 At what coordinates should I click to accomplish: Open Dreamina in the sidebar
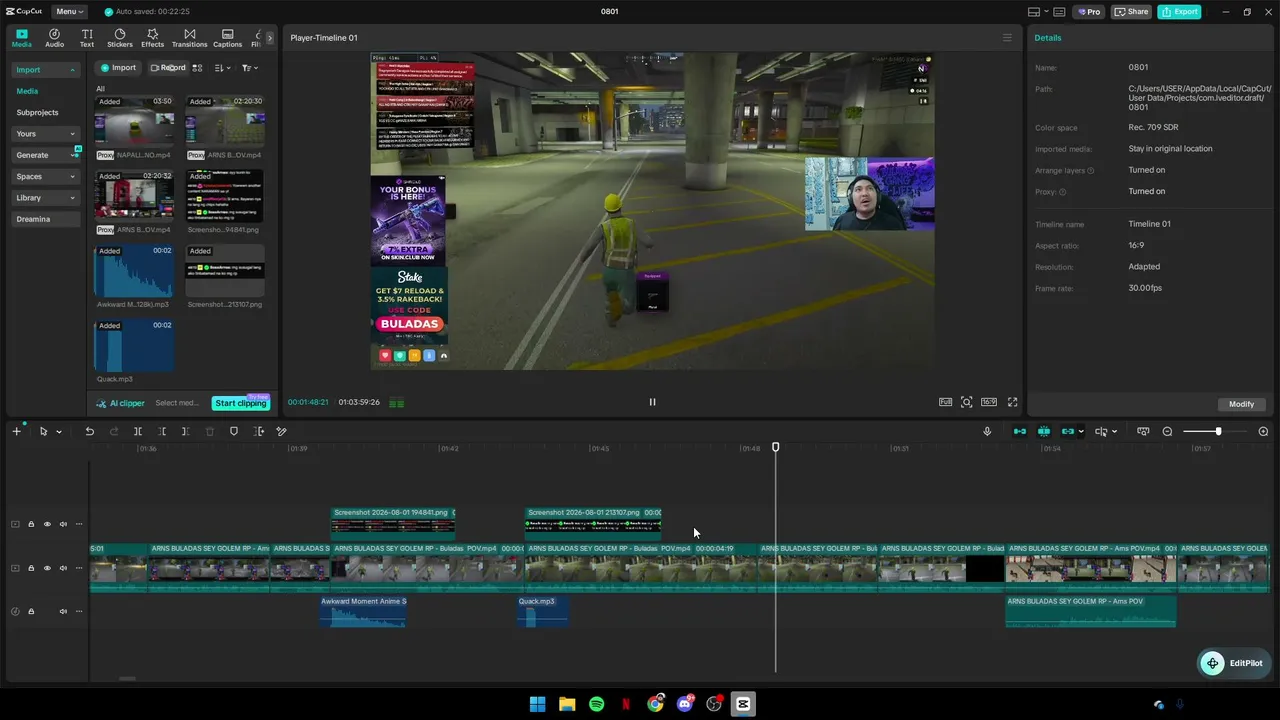[x=33, y=219]
